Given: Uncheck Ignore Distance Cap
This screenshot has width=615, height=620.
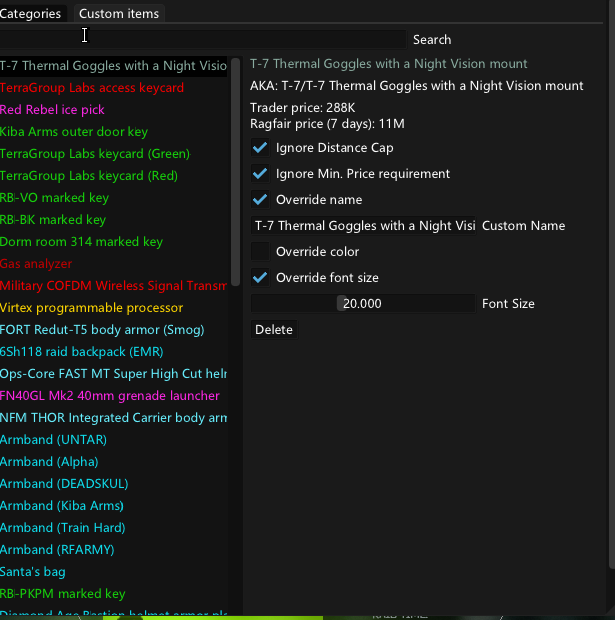Looking at the screenshot, I should (x=261, y=148).
